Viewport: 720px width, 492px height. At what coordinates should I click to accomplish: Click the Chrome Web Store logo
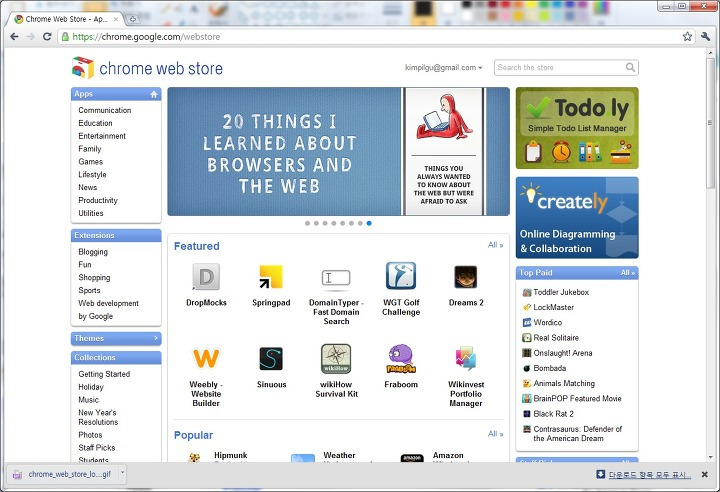coord(147,68)
